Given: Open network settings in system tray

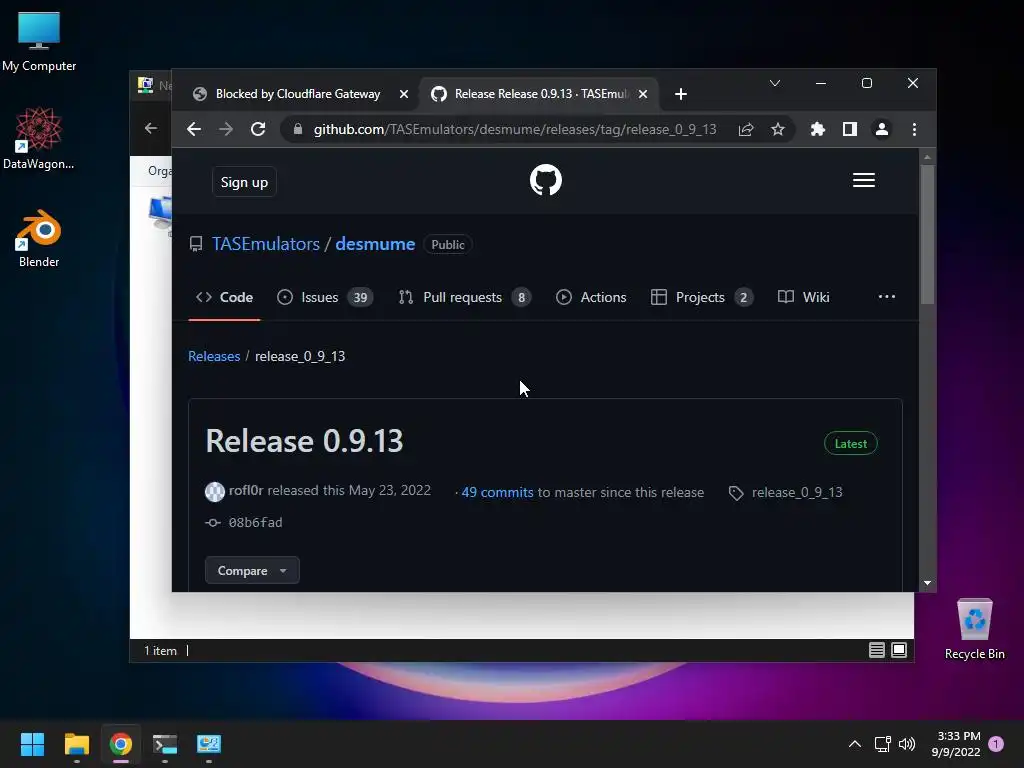Looking at the screenshot, I should [x=882, y=744].
